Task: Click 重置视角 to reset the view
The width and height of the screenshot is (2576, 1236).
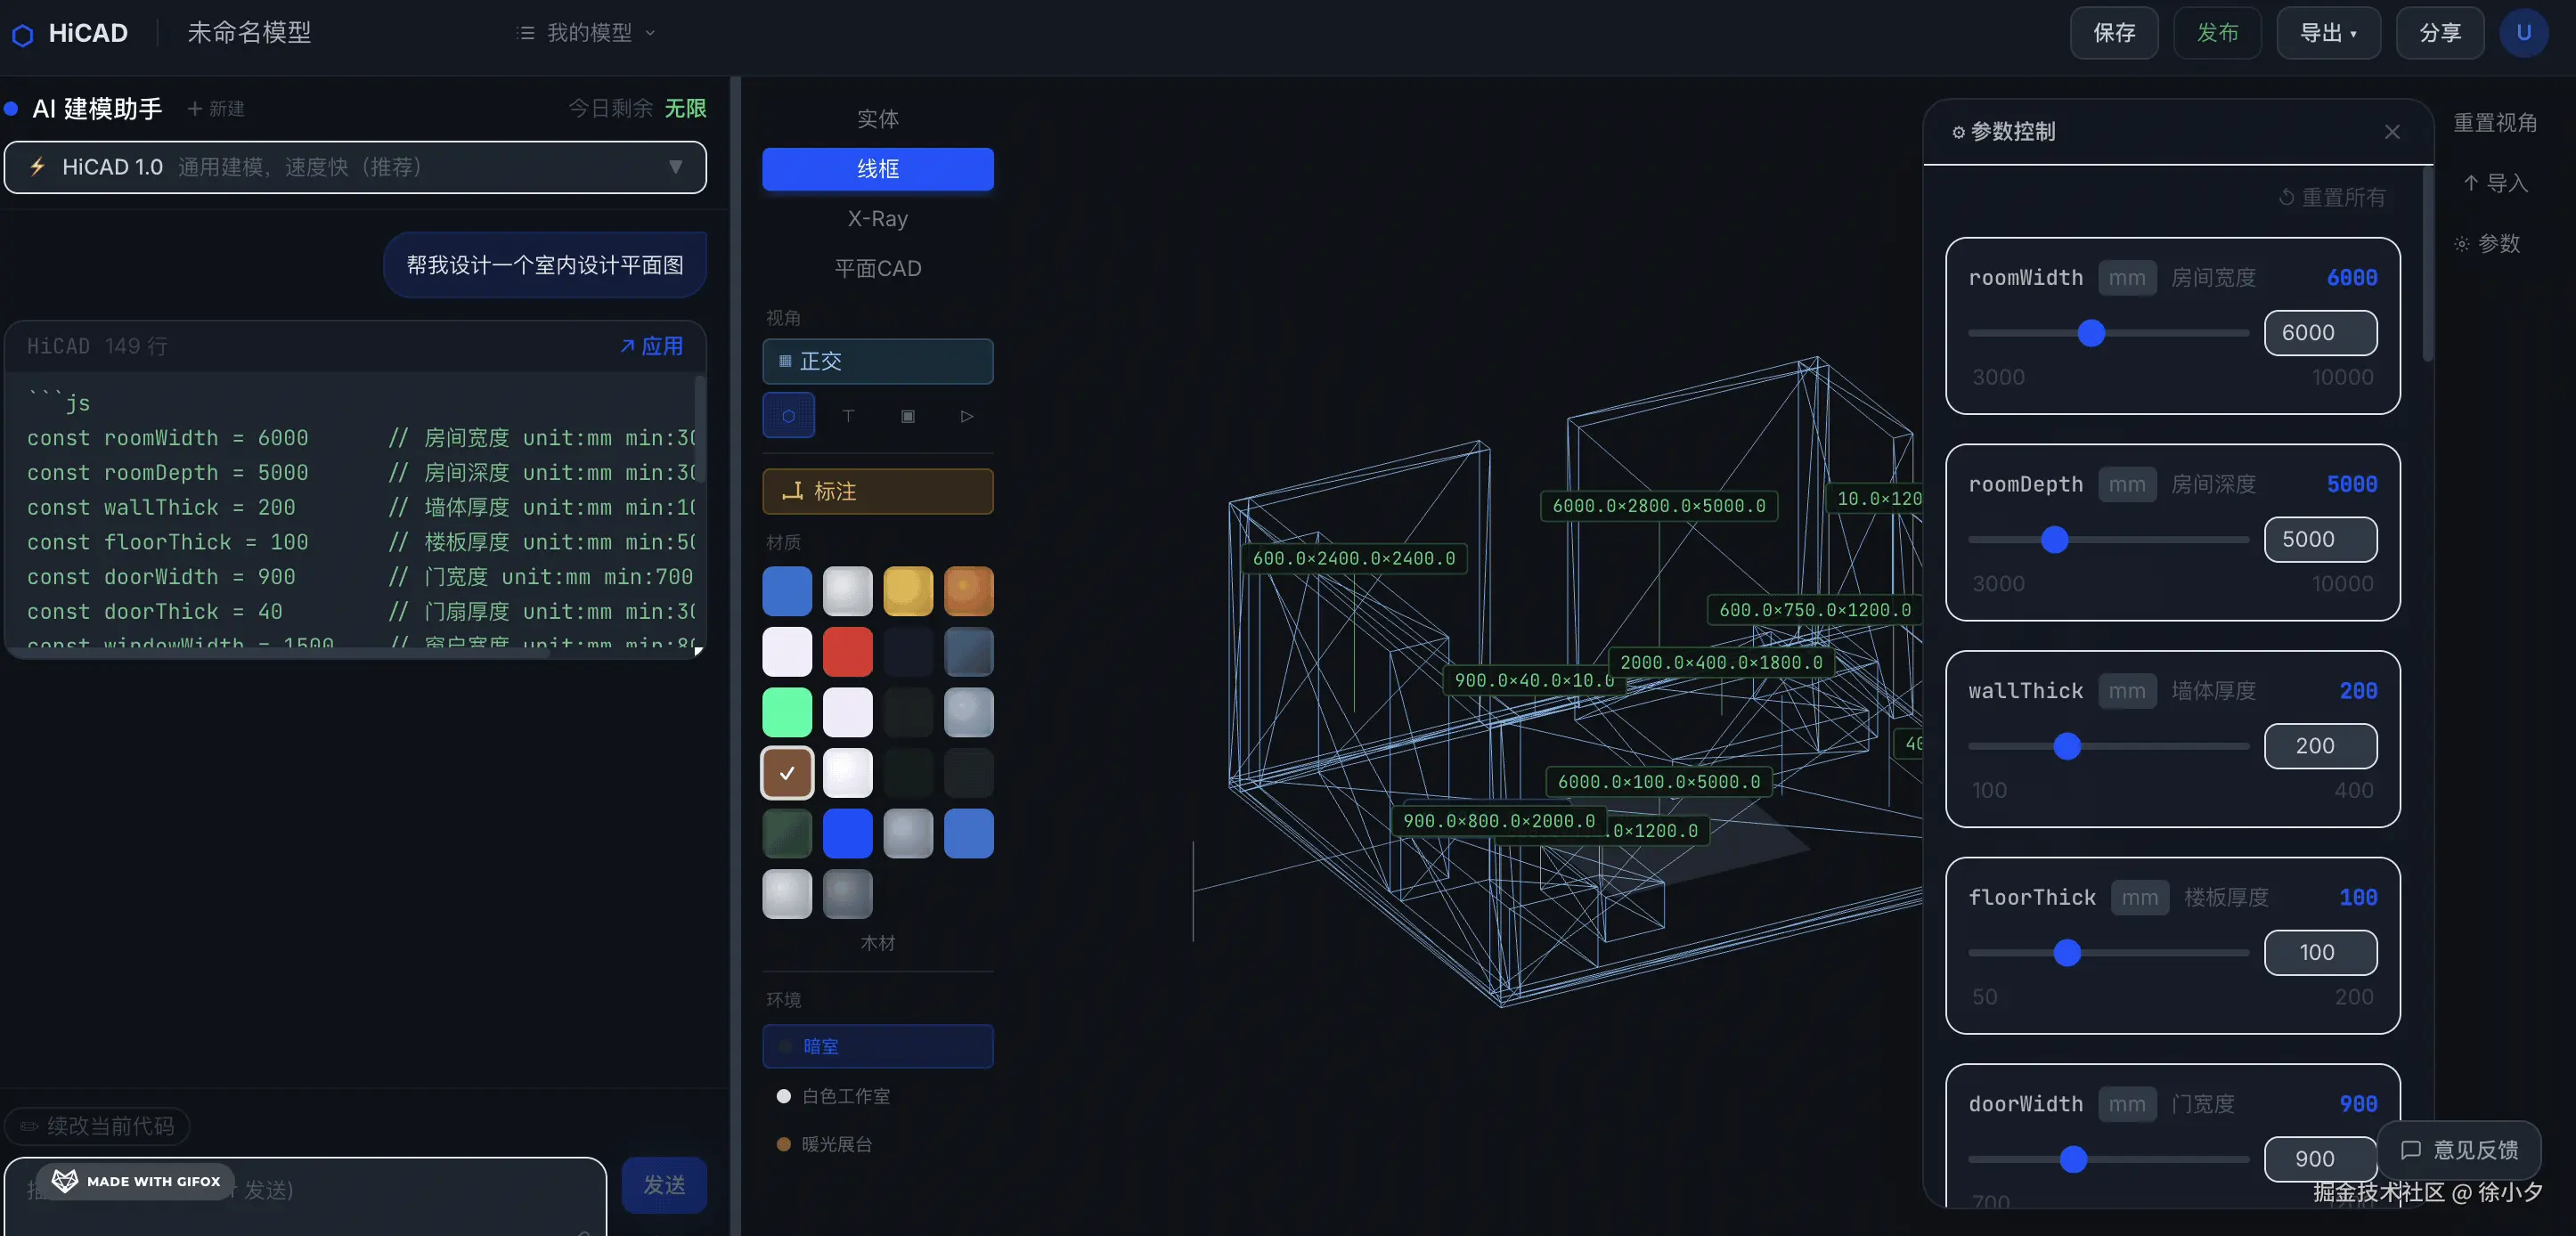Action: pos(2495,123)
